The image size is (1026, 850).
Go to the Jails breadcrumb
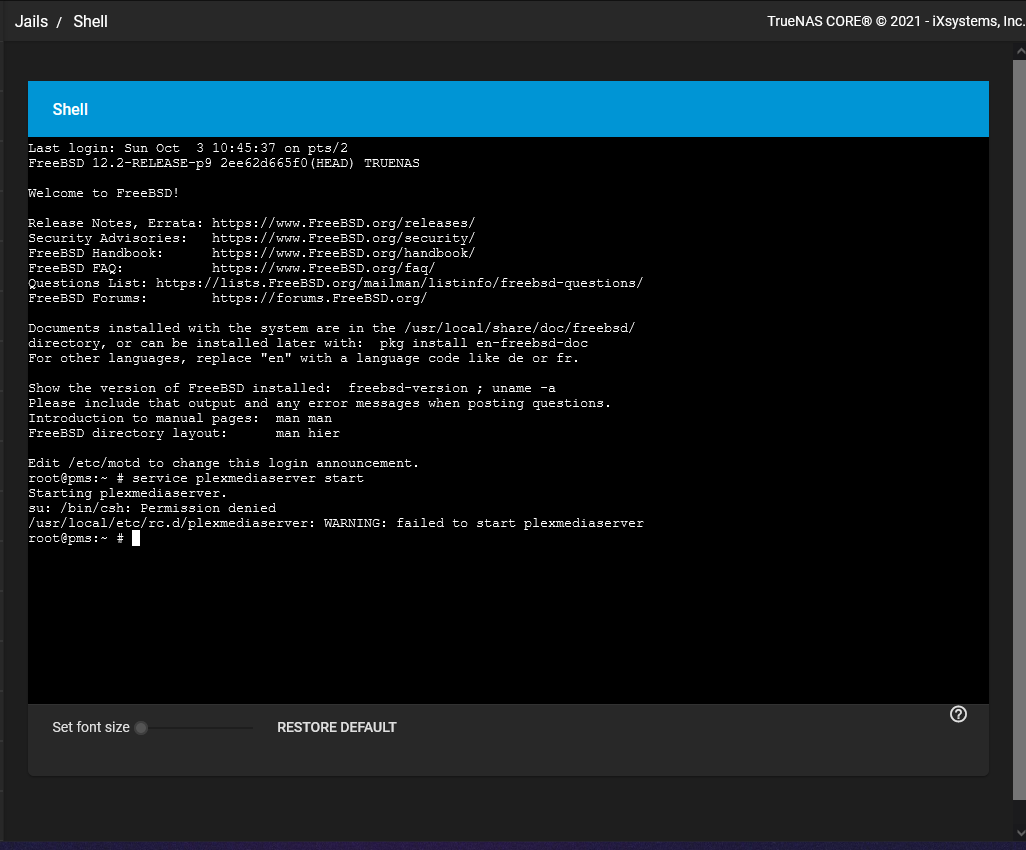click(31, 22)
